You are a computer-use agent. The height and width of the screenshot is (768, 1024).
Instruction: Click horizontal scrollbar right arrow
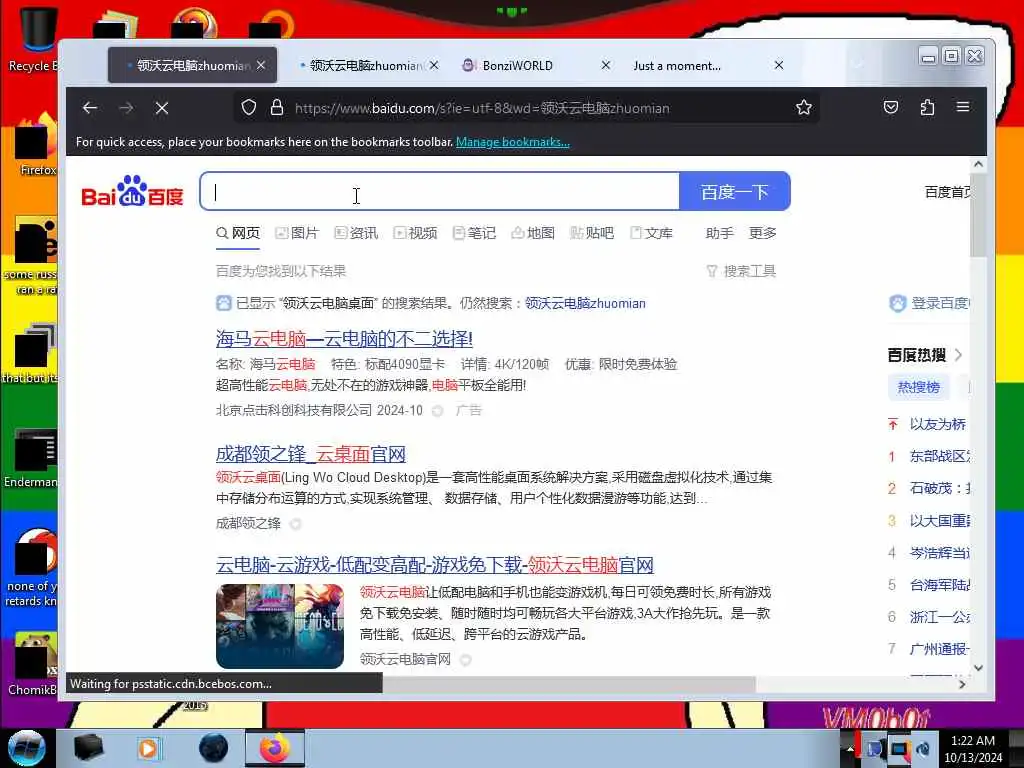[961, 684]
